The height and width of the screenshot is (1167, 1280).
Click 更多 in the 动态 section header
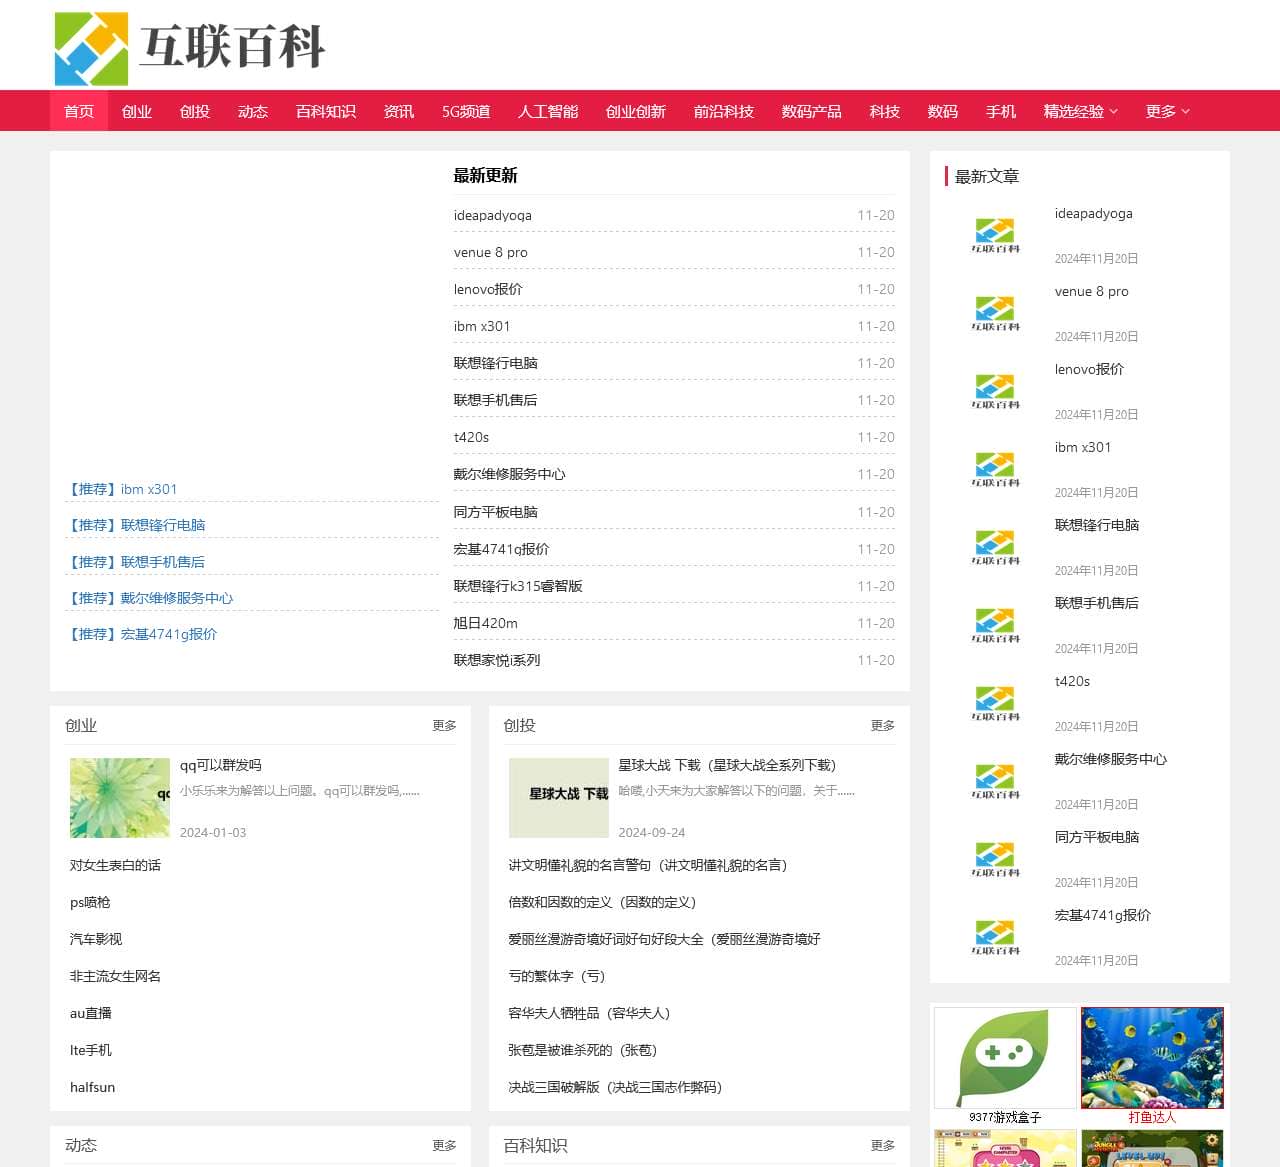[x=444, y=1146]
